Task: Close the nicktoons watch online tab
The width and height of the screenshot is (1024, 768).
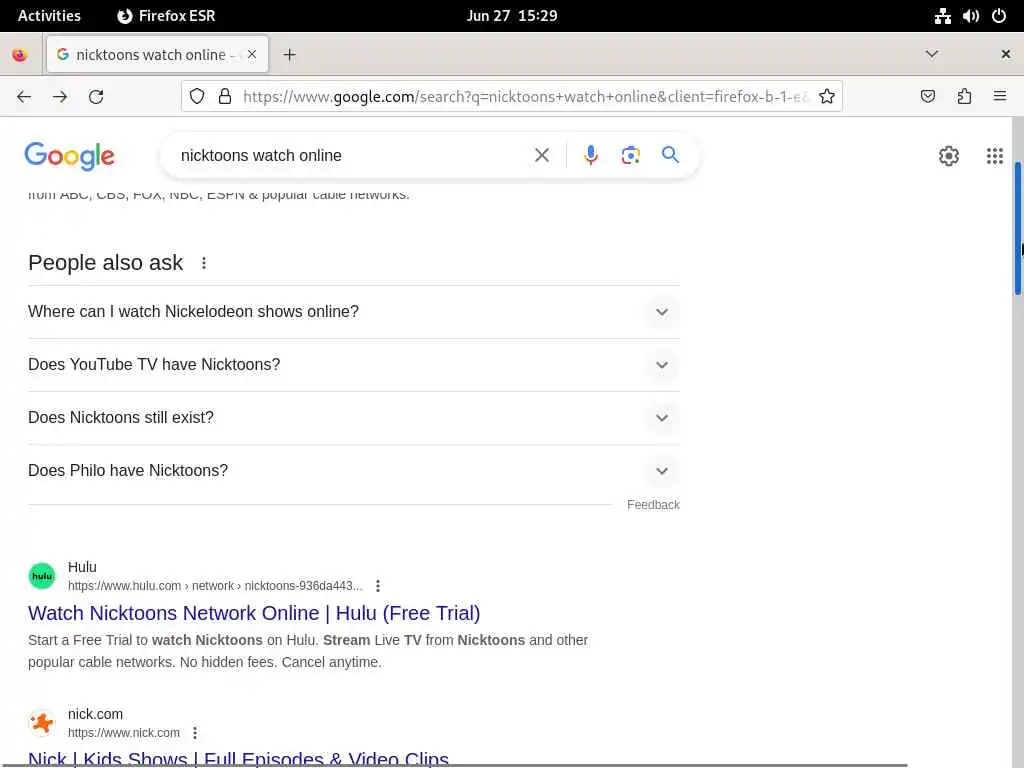Action: [252, 54]
